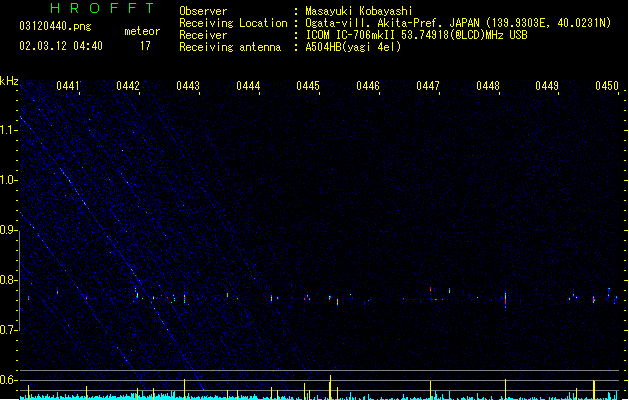Click the 1.1 kHz axis label

(9, 130)
